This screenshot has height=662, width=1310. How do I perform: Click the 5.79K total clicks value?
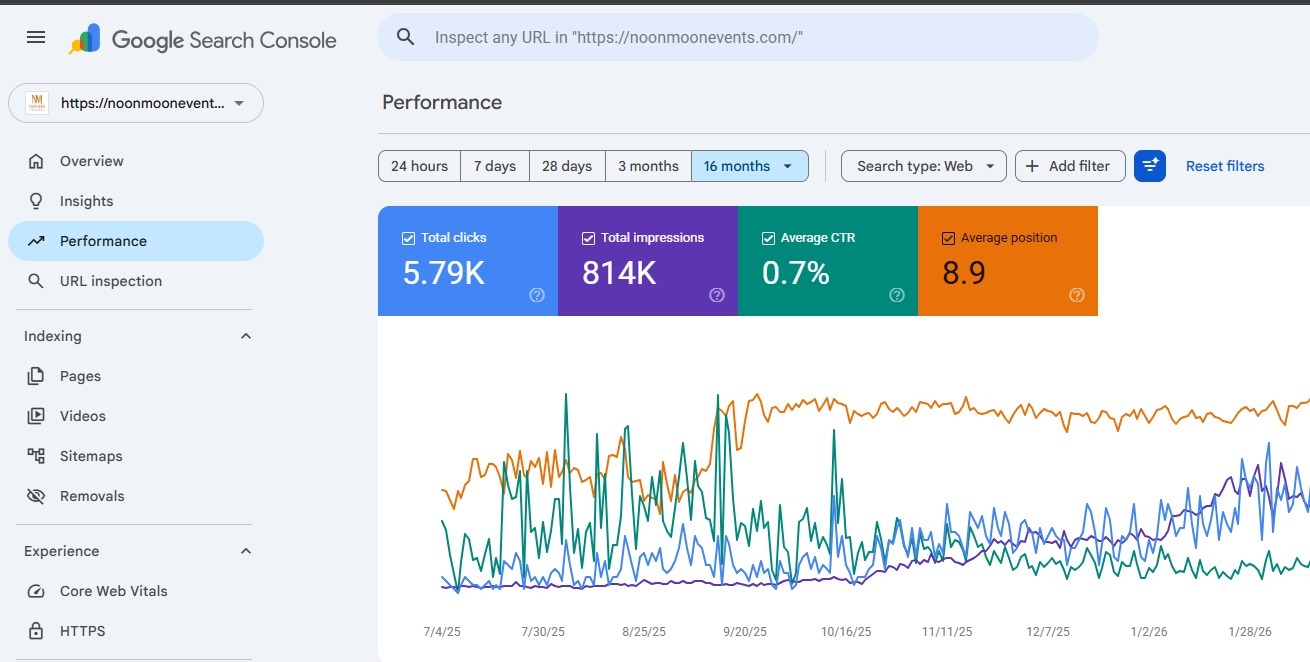click(443, 272)
